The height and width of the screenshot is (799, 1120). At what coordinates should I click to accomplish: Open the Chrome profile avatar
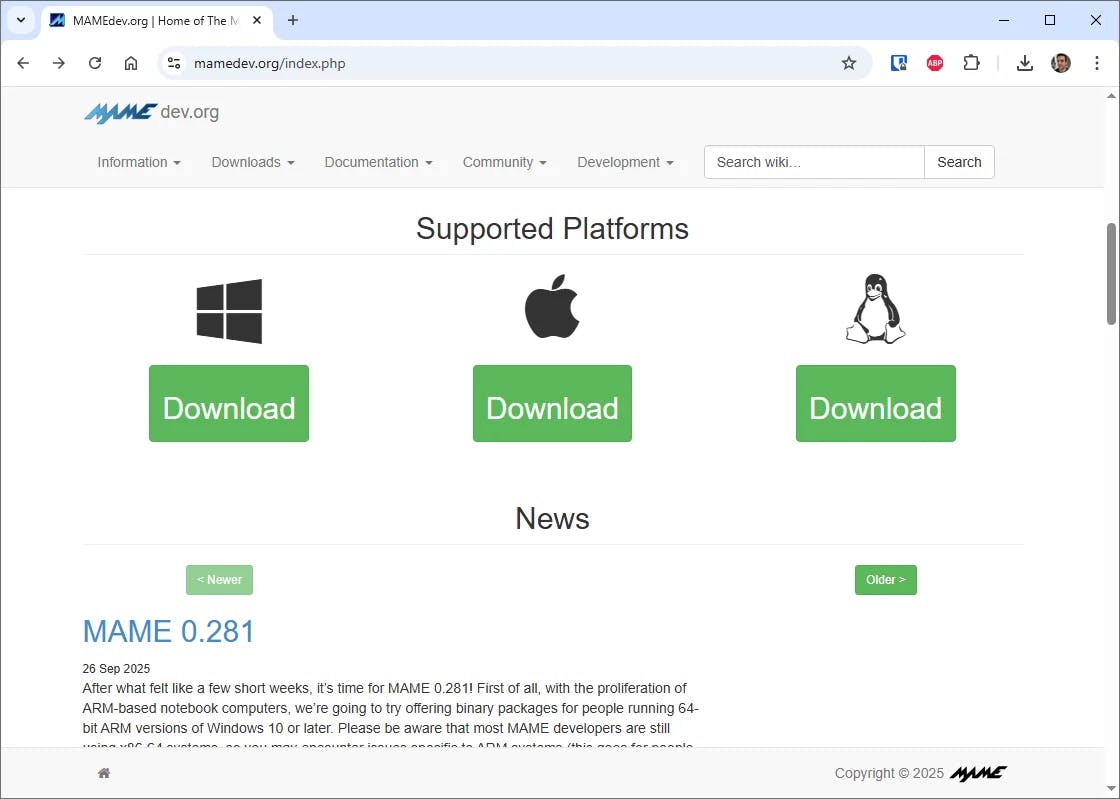click(1061, 64)
